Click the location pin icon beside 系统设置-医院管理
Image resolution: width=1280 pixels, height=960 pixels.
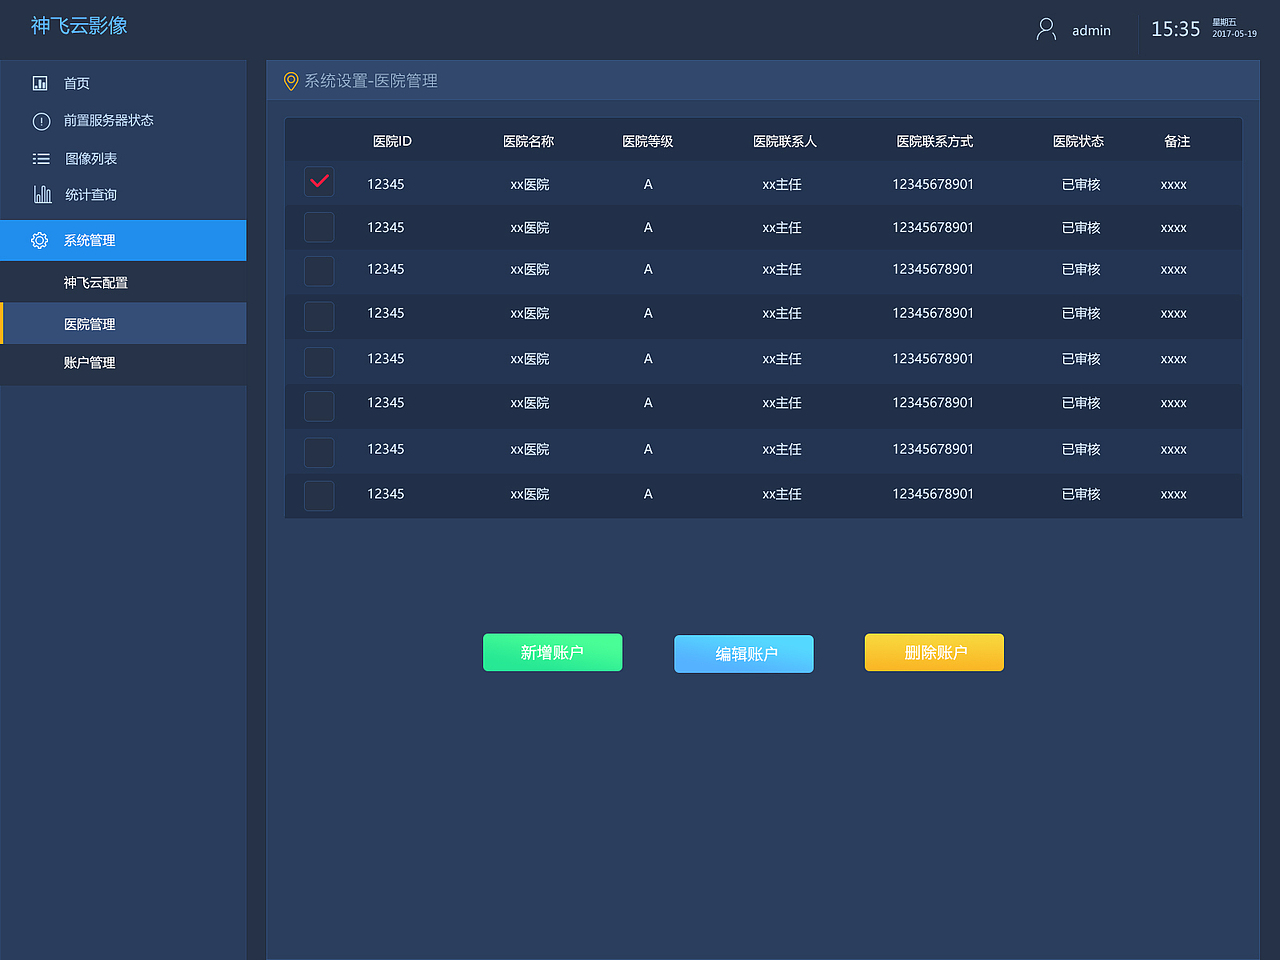tap(291, 81)
